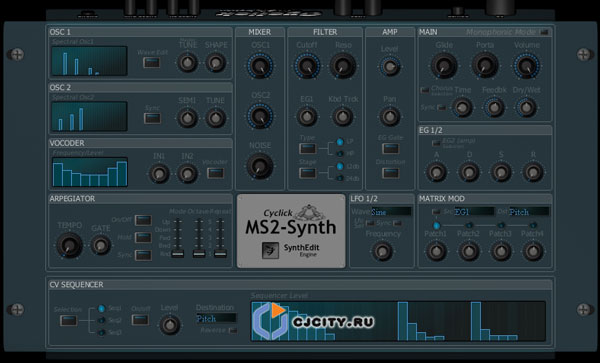Select the 24db filter stage indicator
Screen dimensions: 600x363
click(x=340, y=178)
